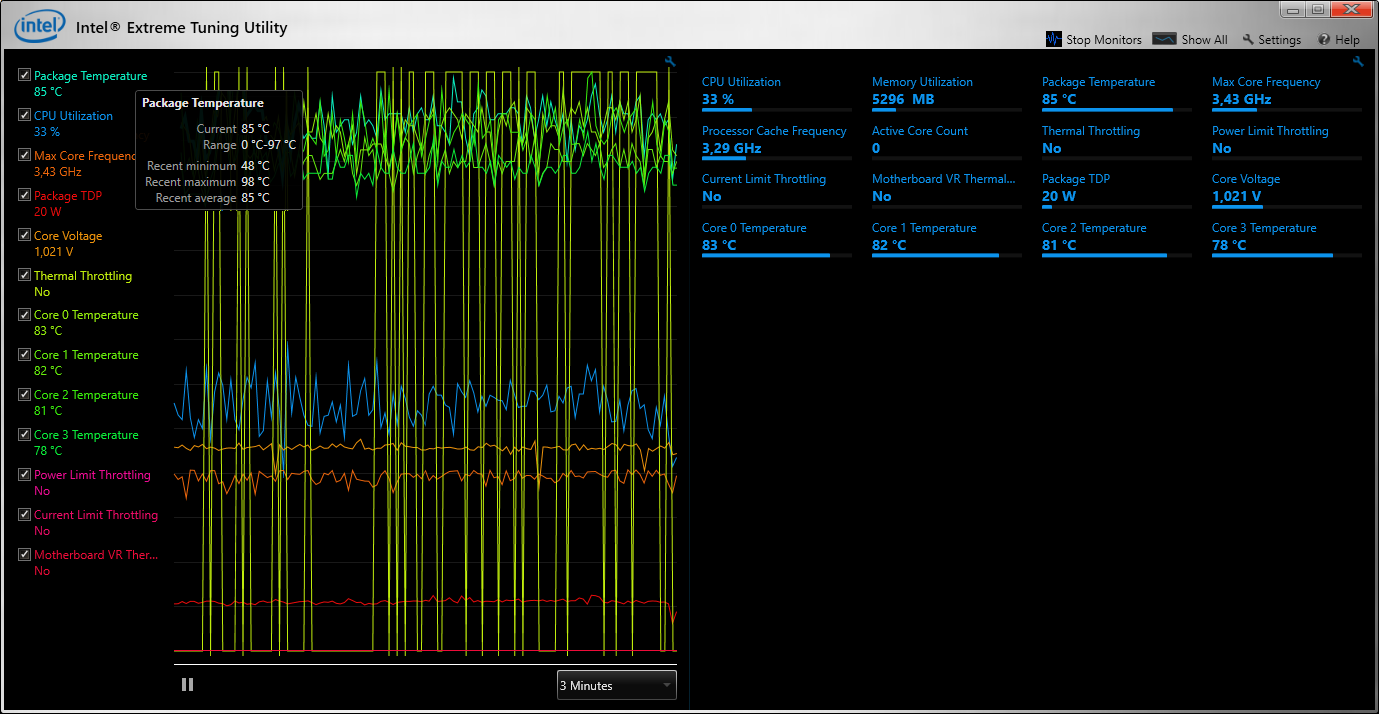The height and width of the screenshot is (714, 1379).
Task: Click Show All button
Action: pos(1190,39)
